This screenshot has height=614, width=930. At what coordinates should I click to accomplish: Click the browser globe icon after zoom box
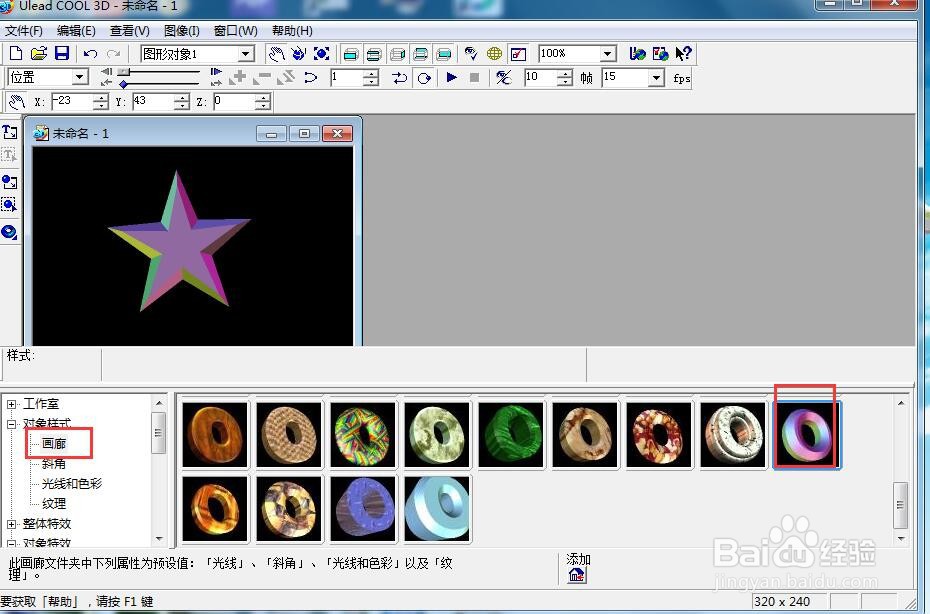[638, 54]
